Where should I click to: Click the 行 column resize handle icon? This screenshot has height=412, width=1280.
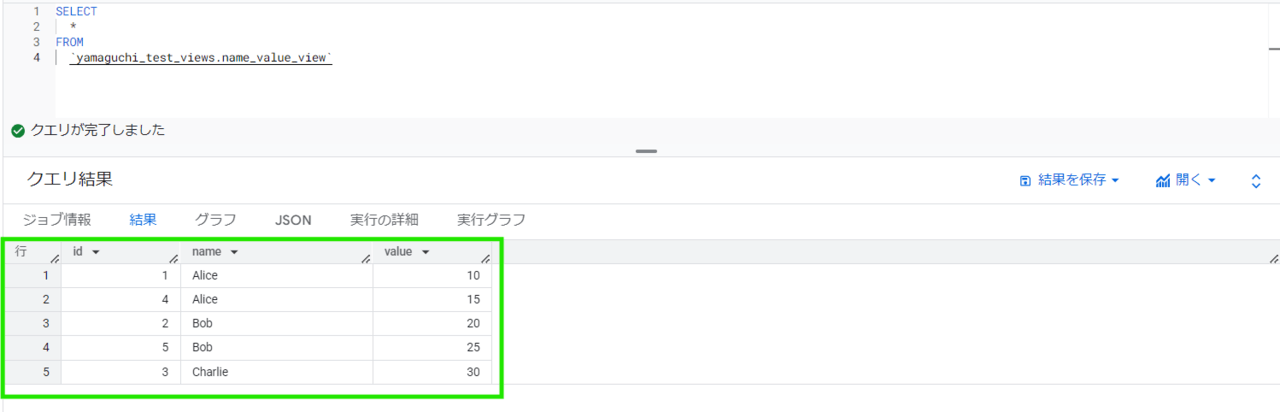click(x=54, y=259)
